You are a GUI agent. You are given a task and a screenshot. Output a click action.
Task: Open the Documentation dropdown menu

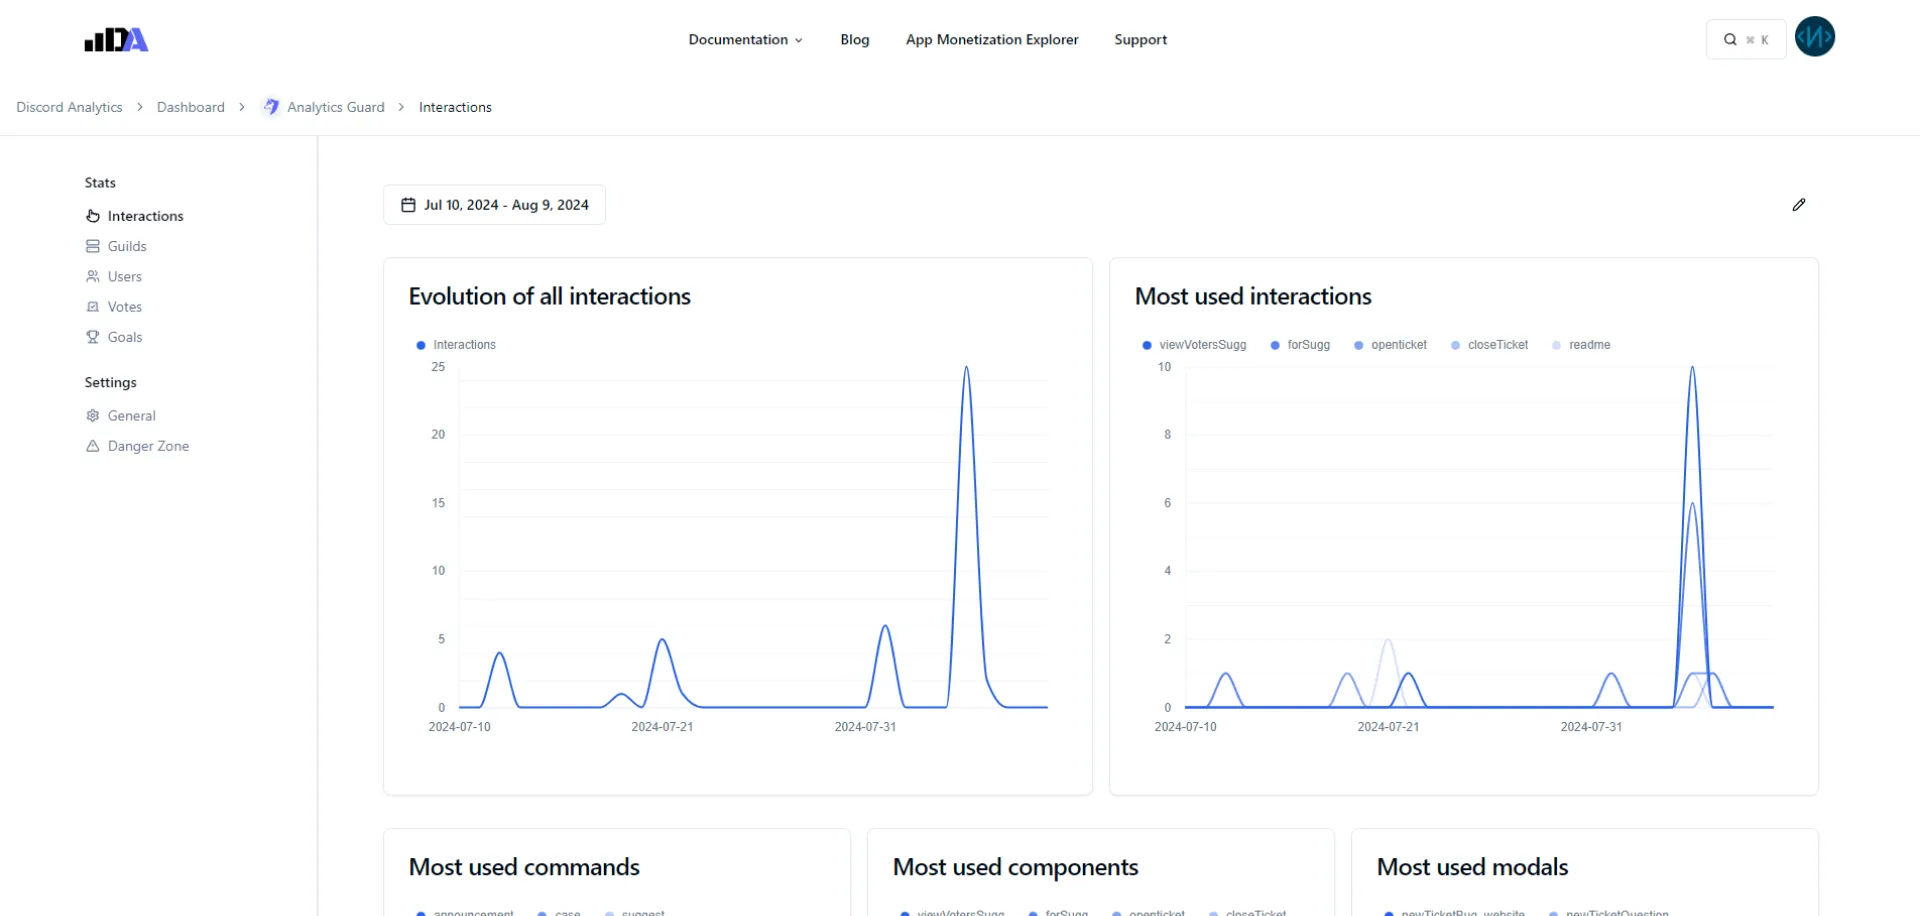click(x=745, y=40)
